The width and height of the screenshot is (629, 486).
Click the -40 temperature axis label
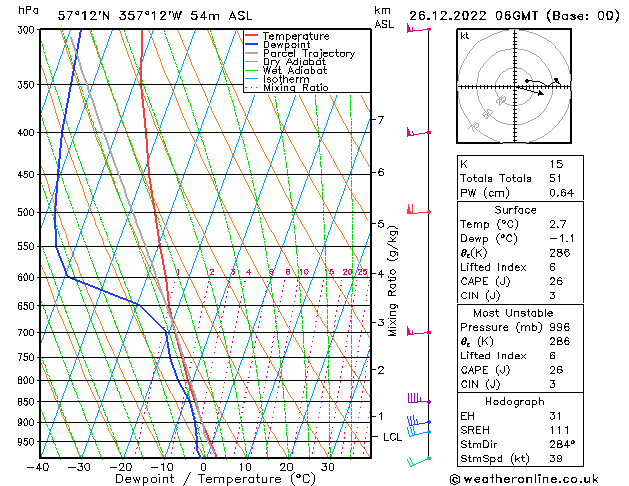point(38,467)
